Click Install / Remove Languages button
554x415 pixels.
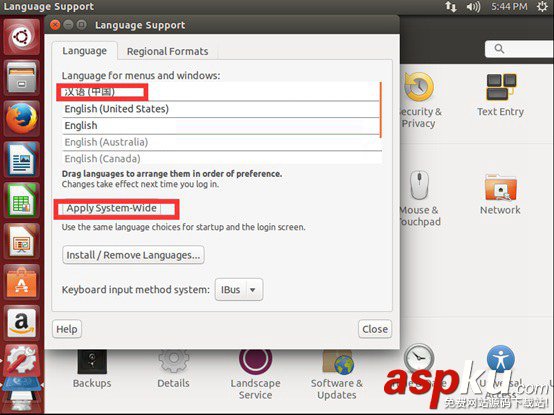click(x=133, y=255)
